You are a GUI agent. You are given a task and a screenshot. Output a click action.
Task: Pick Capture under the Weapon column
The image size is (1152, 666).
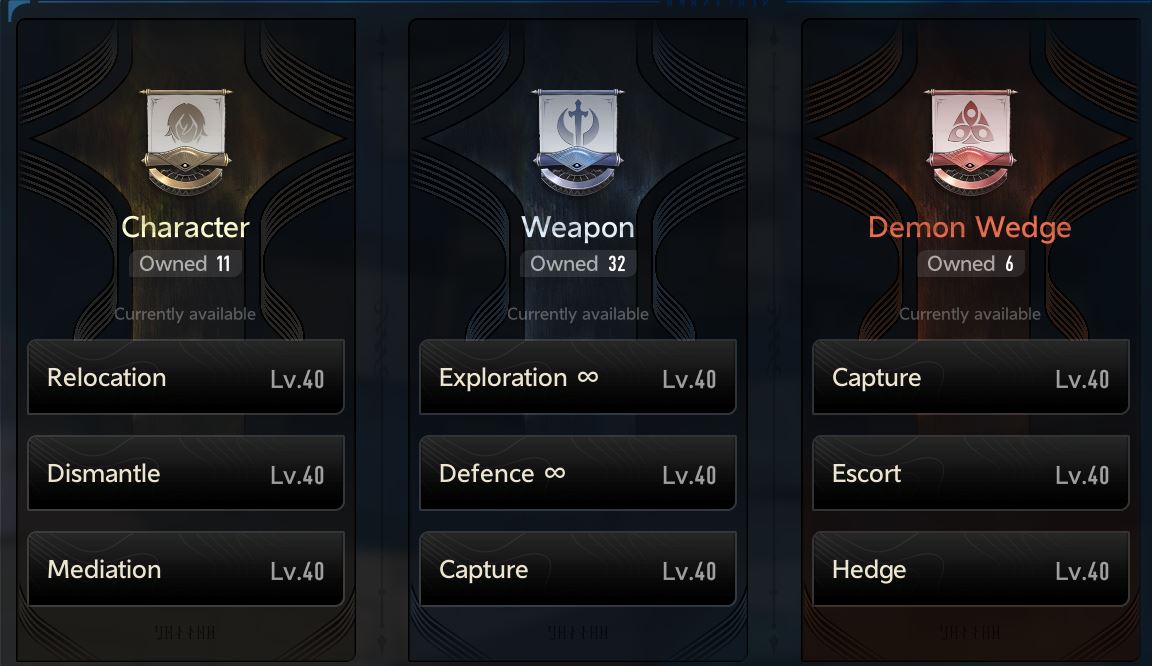(577, 569)
